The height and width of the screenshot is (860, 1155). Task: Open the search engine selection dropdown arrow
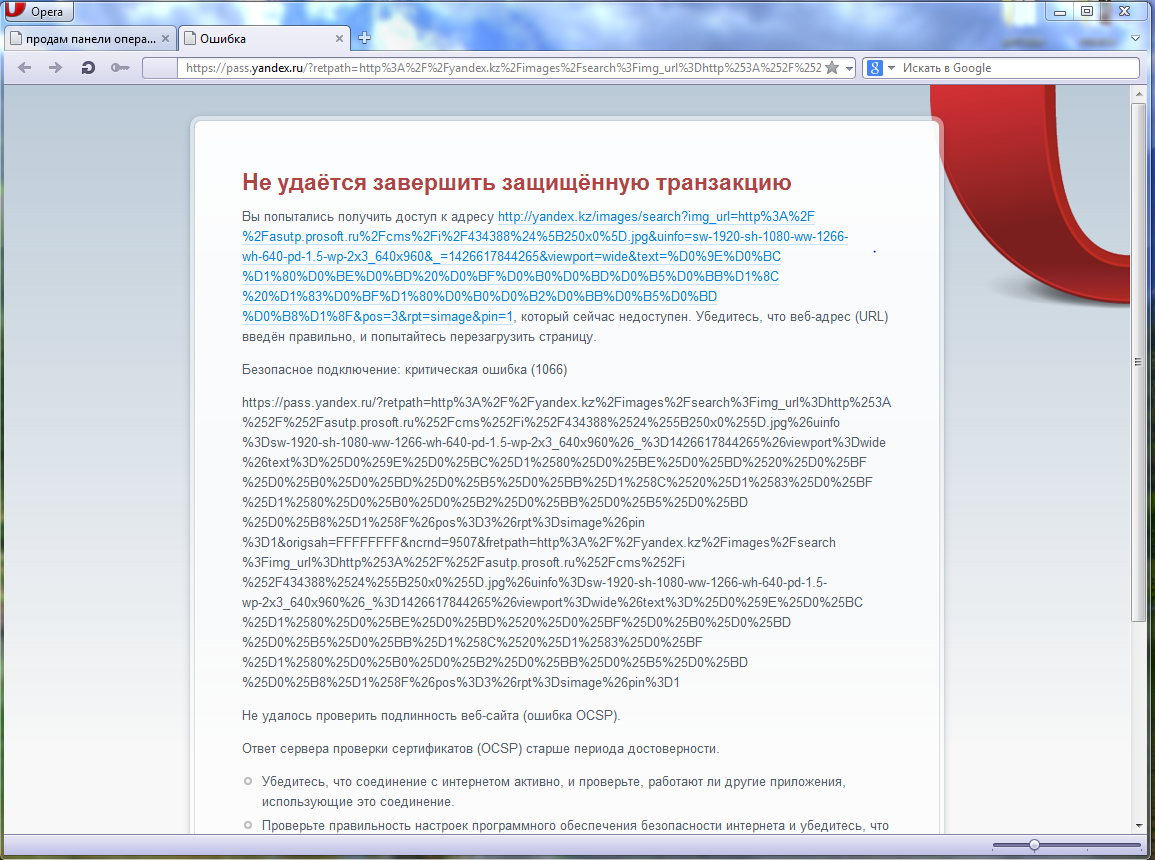coord(891,68)
